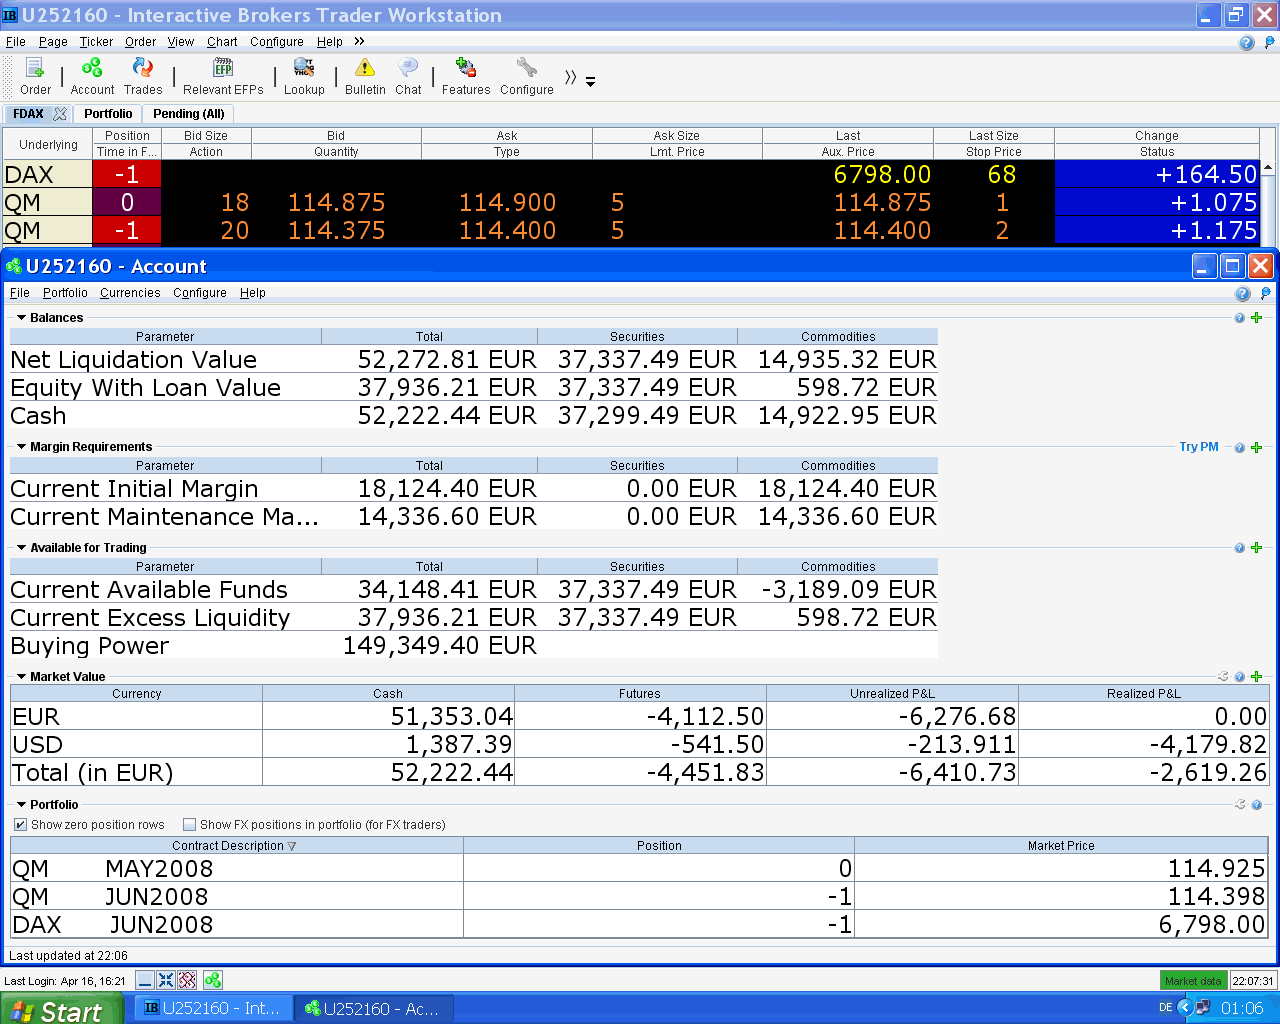Click the help icon in Account window menu bar
The image size is (1280, 1024).
[x=1242, y=293]
